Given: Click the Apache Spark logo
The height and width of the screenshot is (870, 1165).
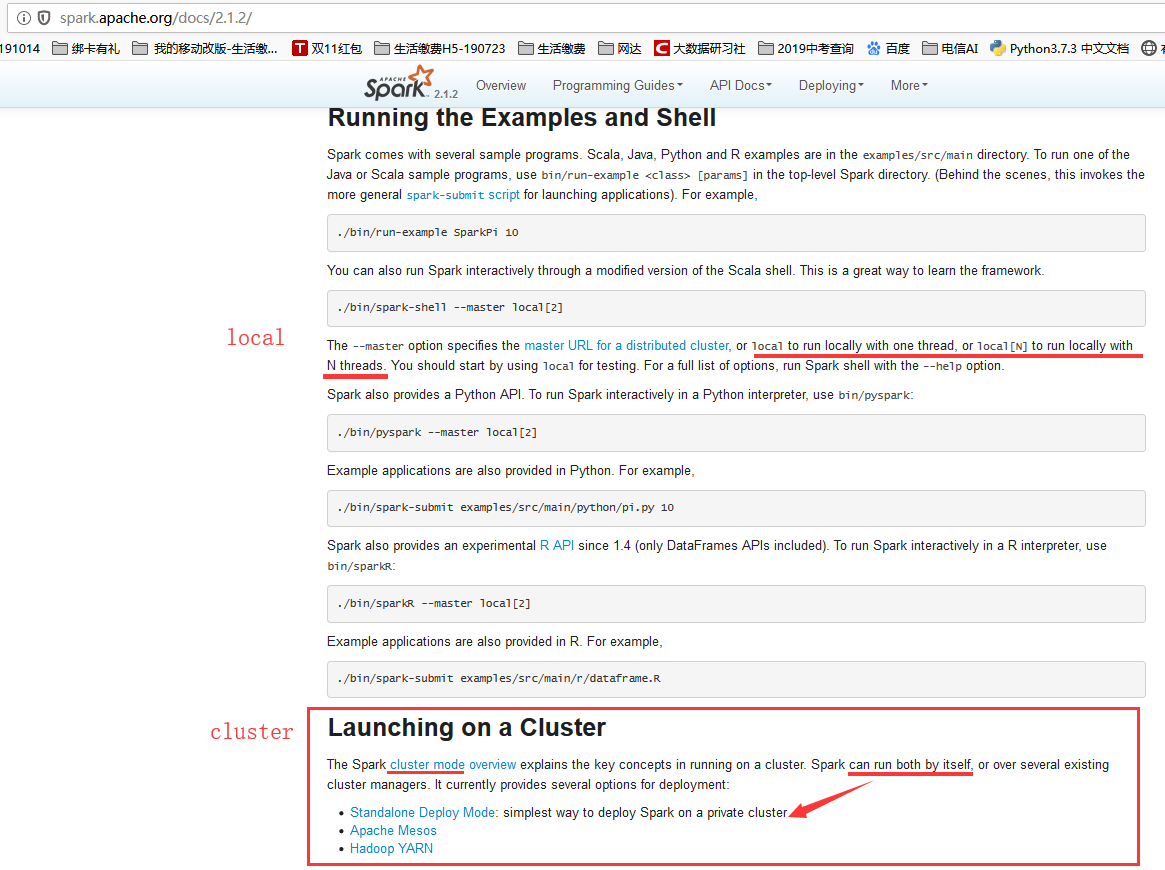Looking at the screenshot, I should click(398, 84).
